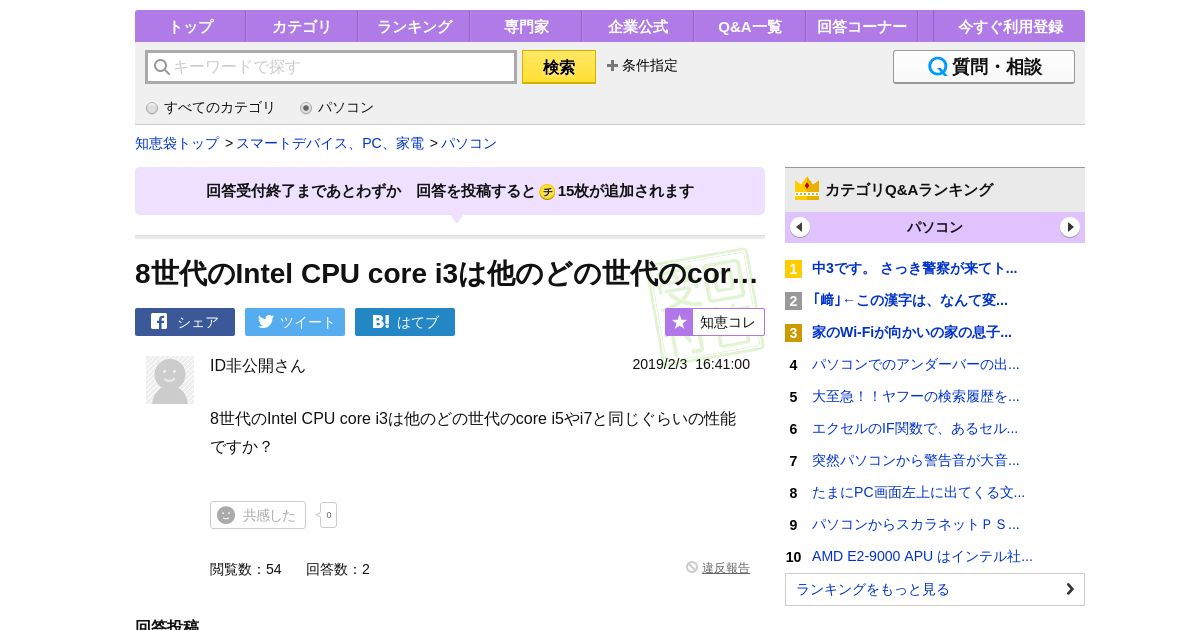
Task: Click the 共感した smiley button
Action: pos(258,515)
